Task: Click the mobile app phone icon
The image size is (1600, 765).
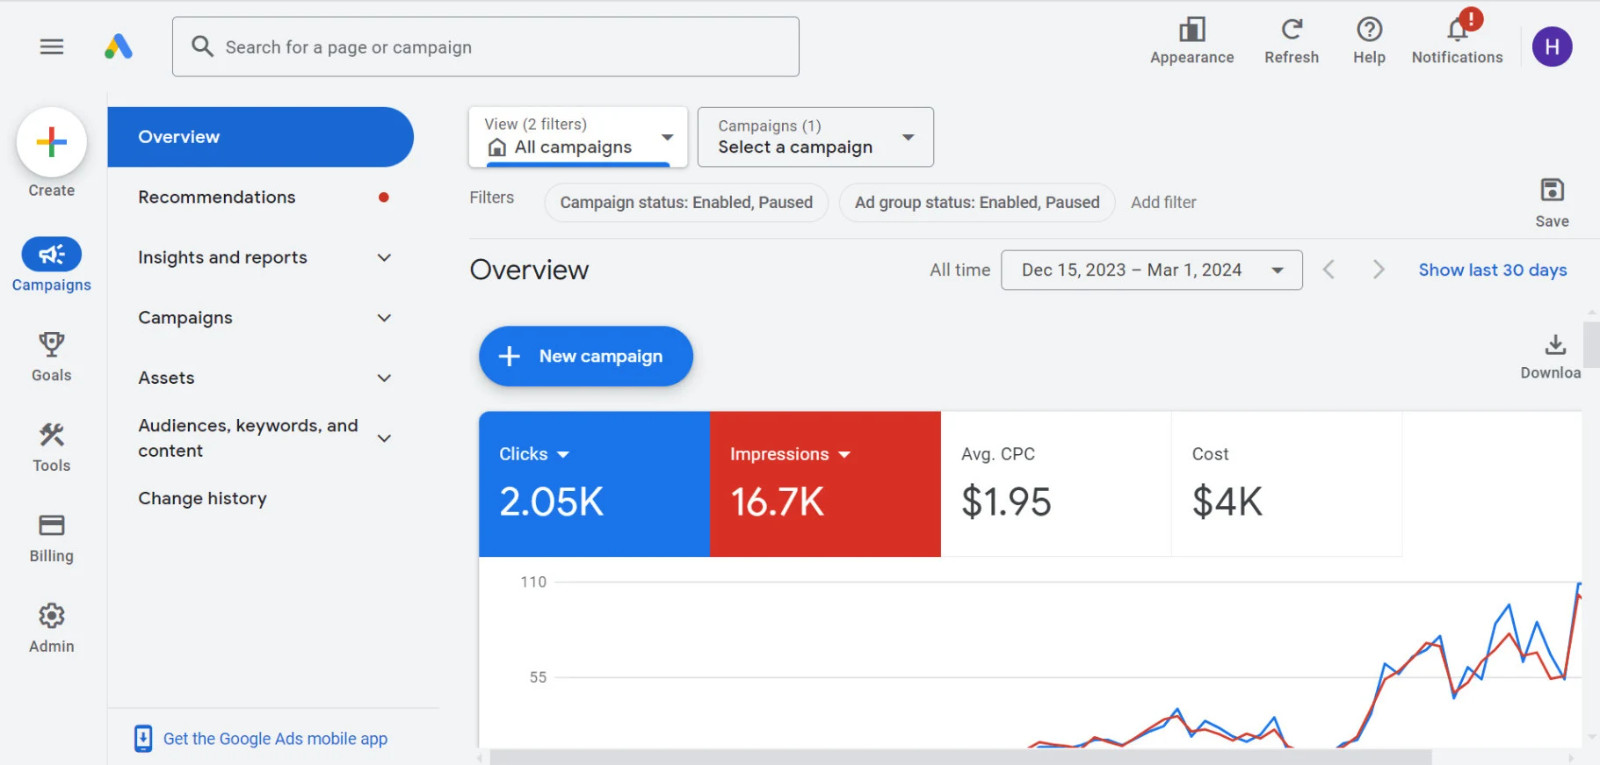Action: click(x=143, y=739)
